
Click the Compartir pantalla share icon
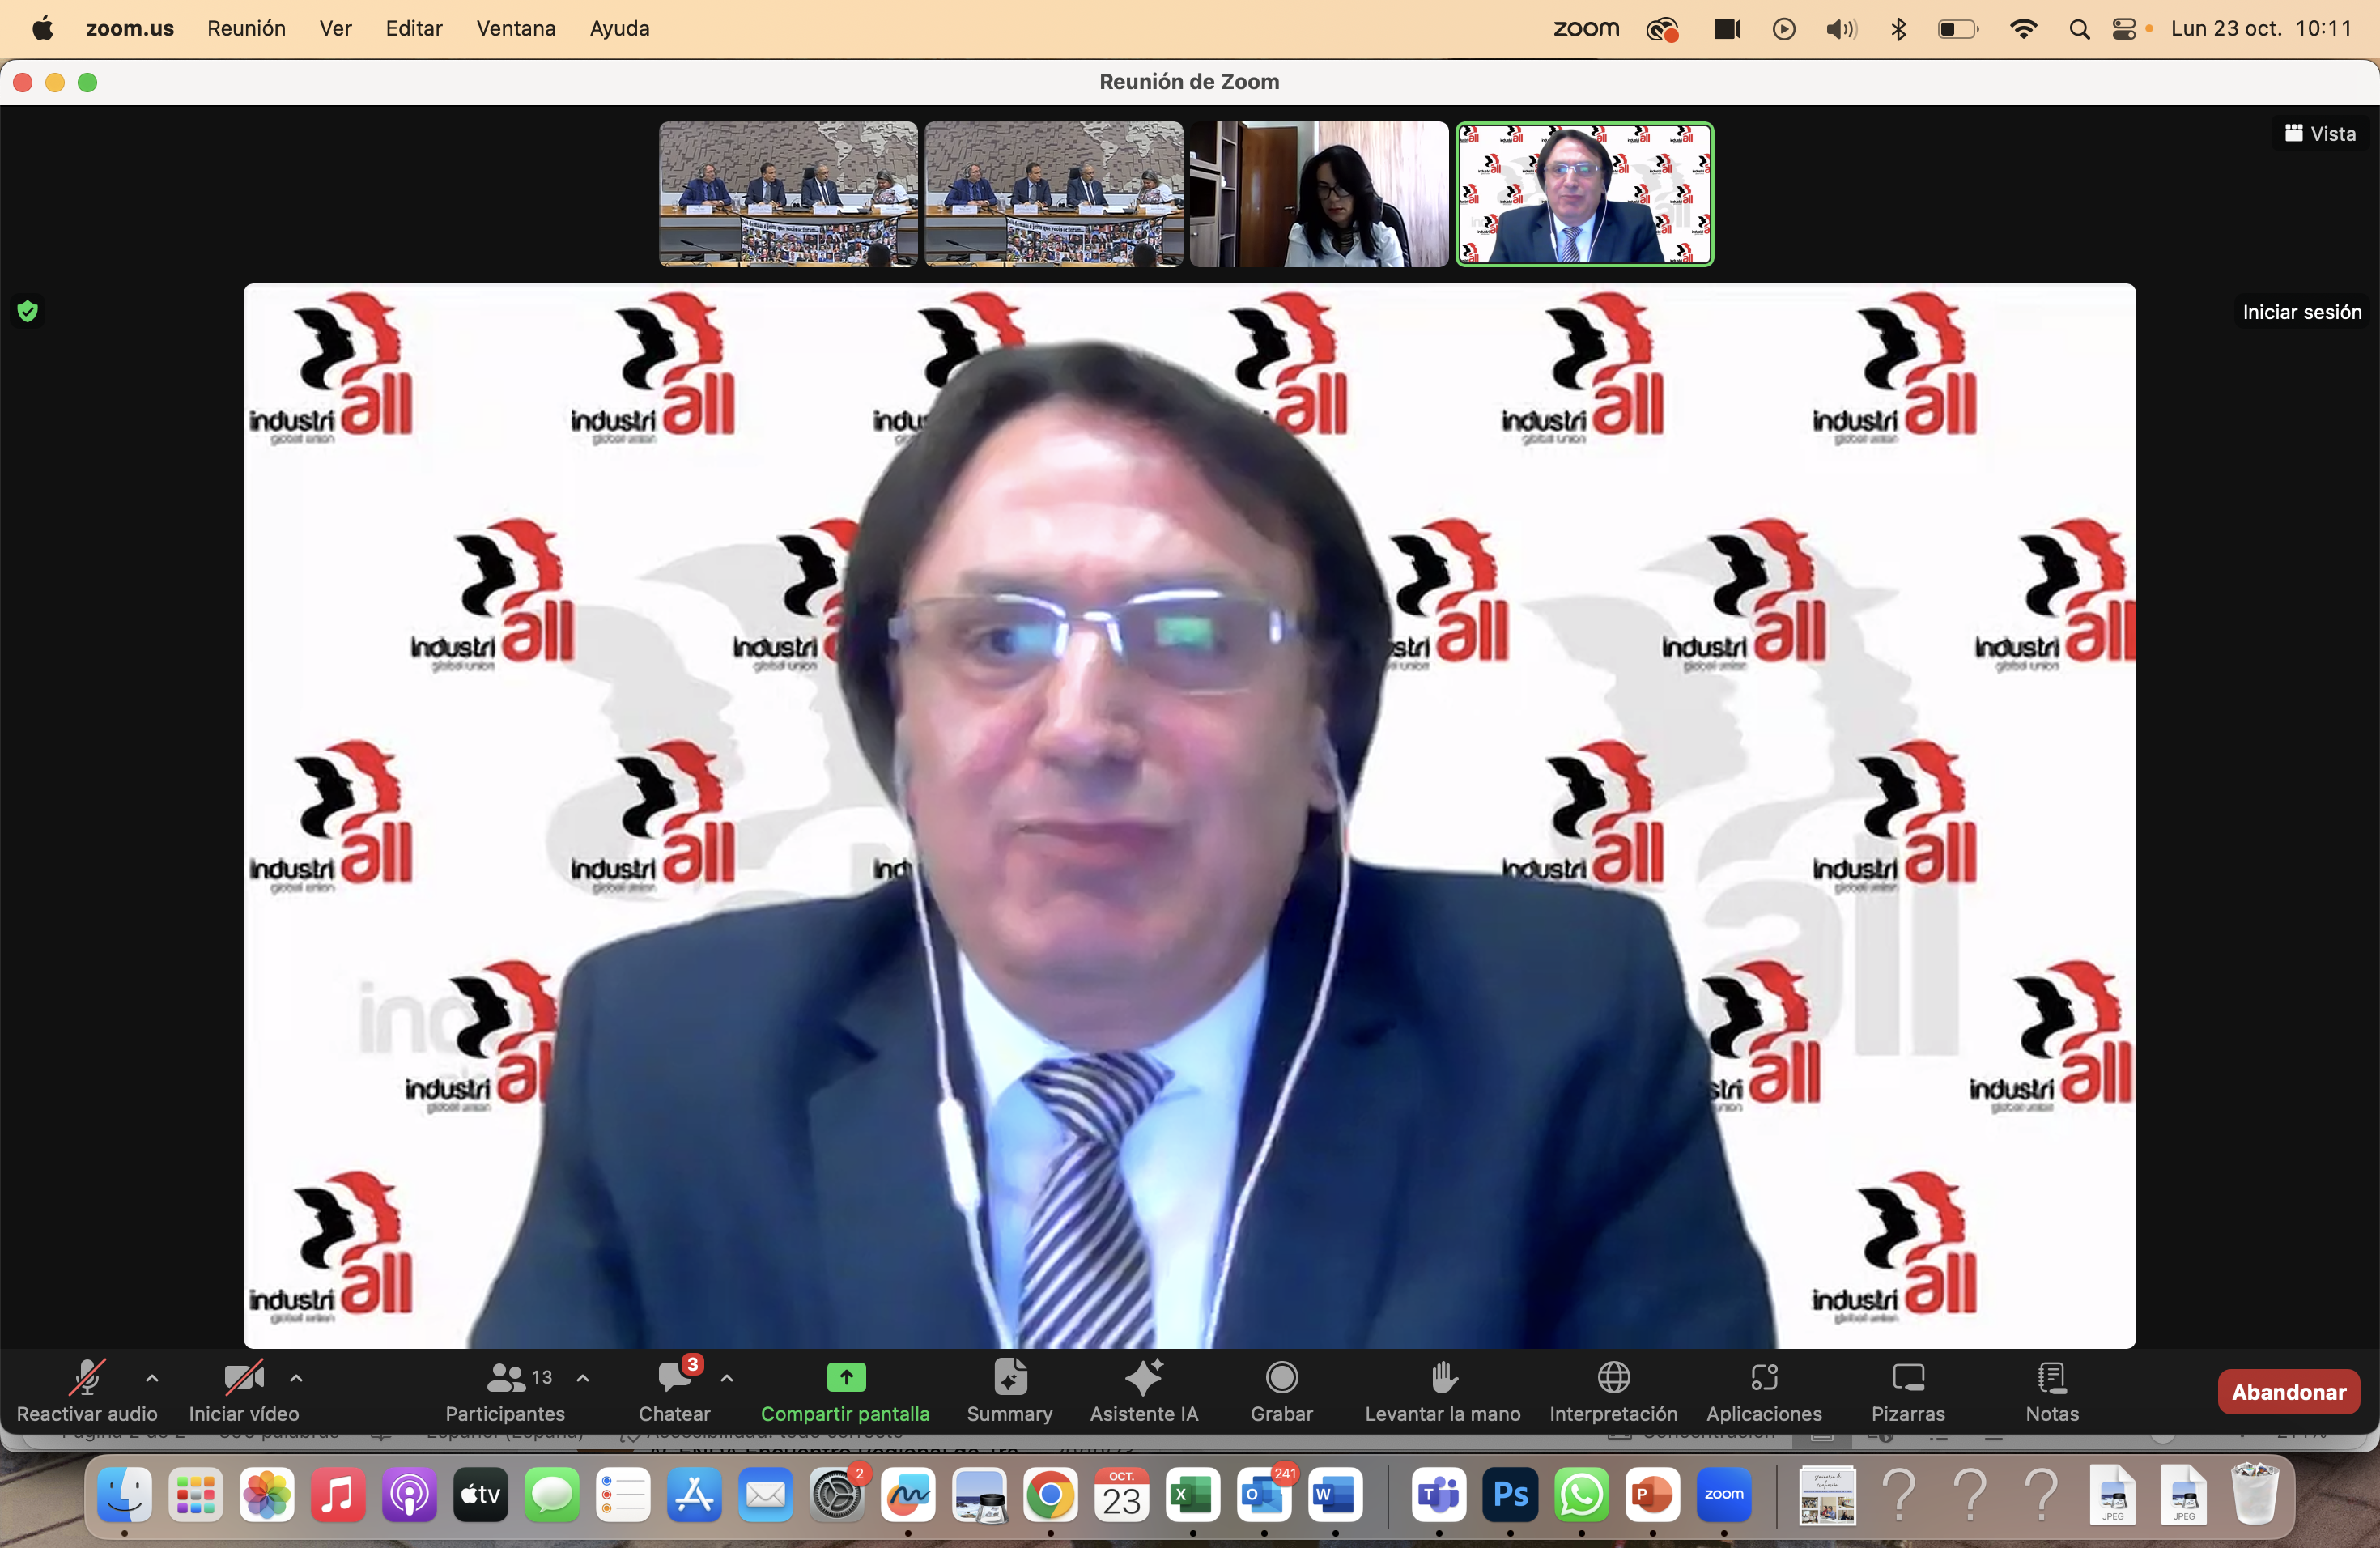coord(845,1377)
